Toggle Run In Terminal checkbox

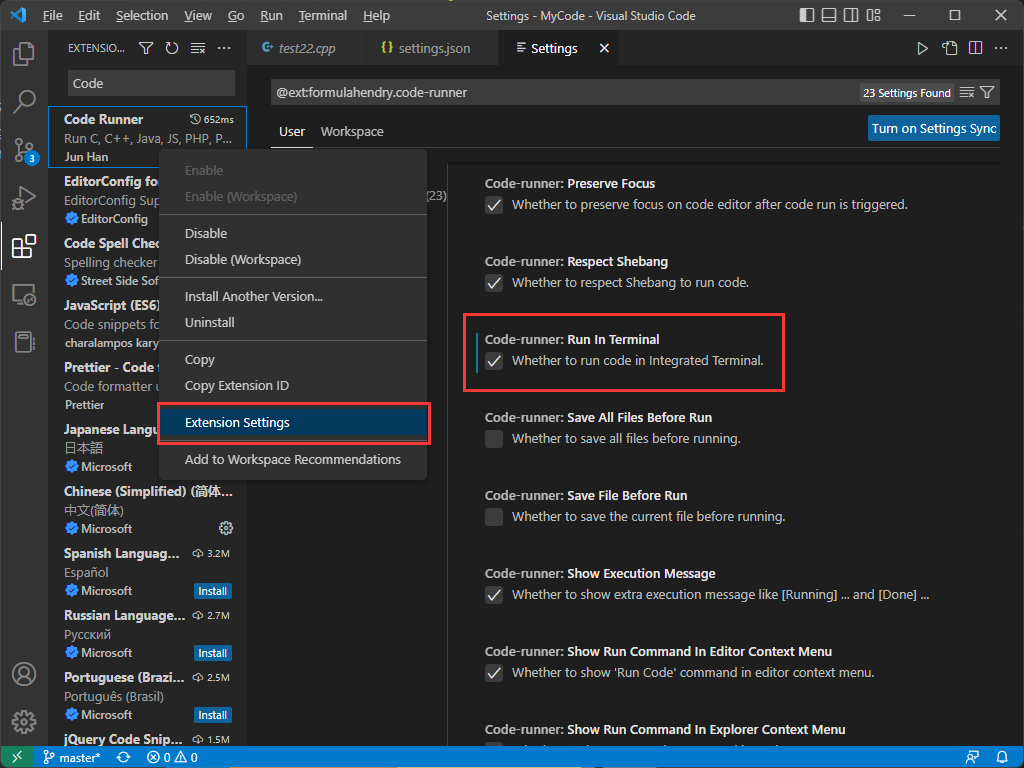[x=494, y=361]
